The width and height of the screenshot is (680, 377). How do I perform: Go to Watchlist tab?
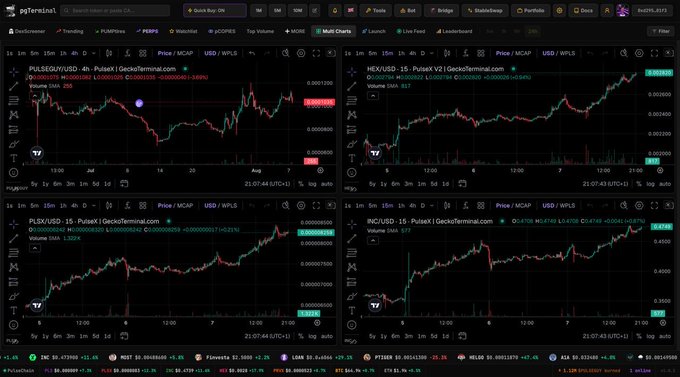[x=183, y=31]
